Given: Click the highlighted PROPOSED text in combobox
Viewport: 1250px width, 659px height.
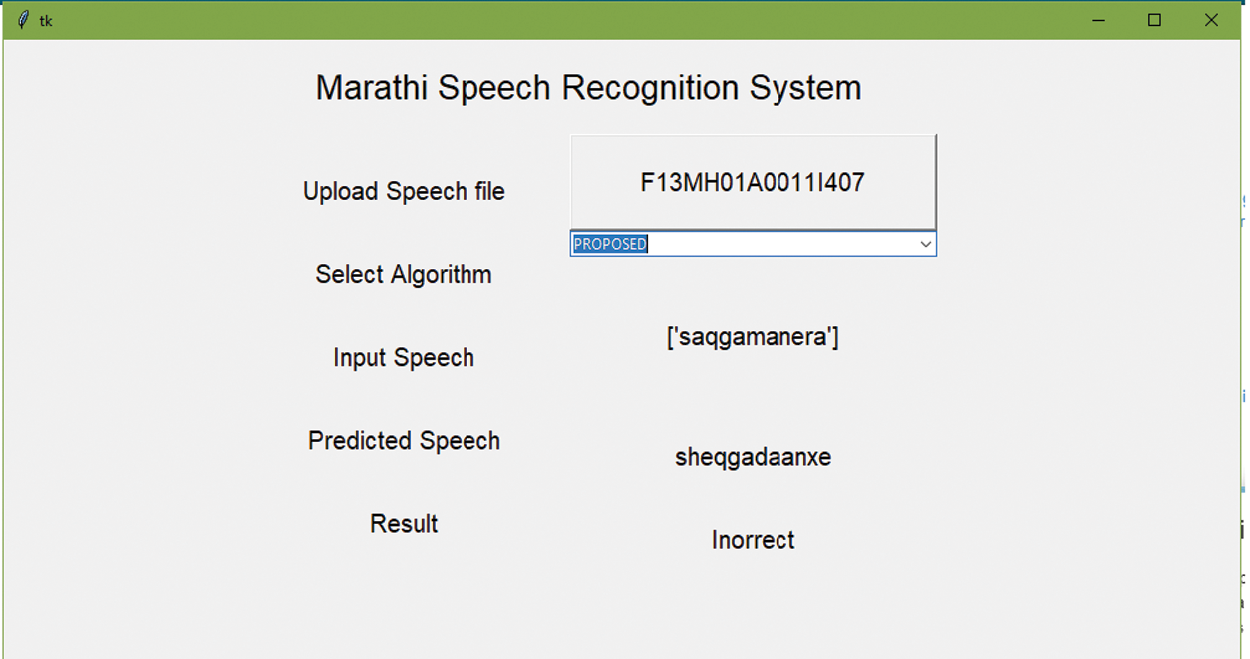Looking at the screenshot, I should pos(610,244).
